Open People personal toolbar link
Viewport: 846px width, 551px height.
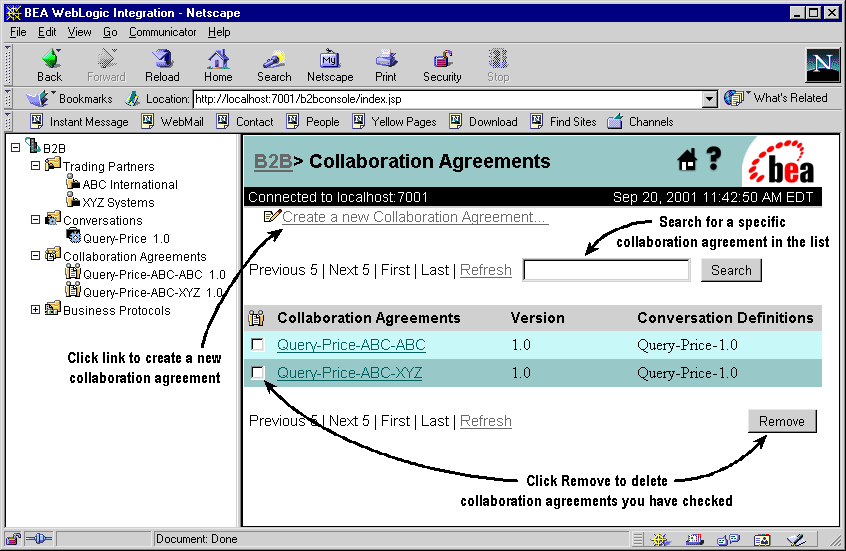click(313, 122)
